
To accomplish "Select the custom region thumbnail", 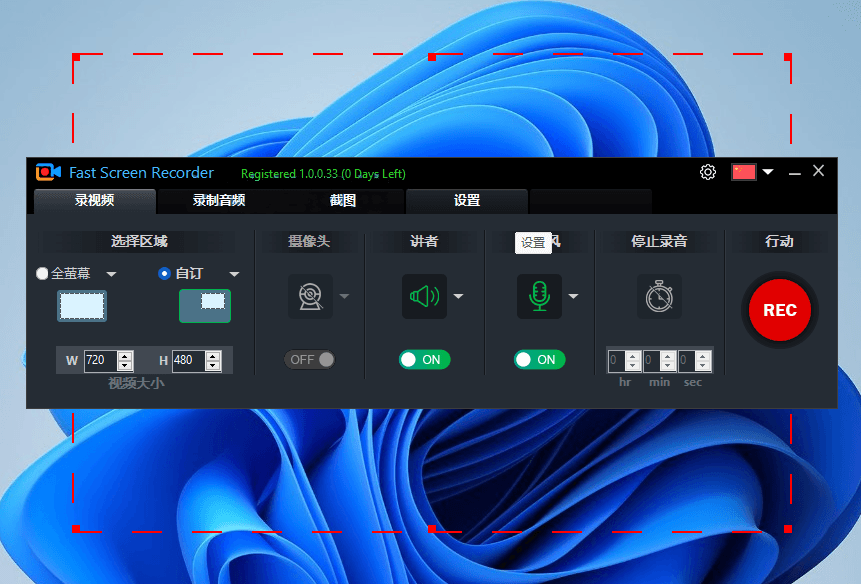I will coord(205,306).
